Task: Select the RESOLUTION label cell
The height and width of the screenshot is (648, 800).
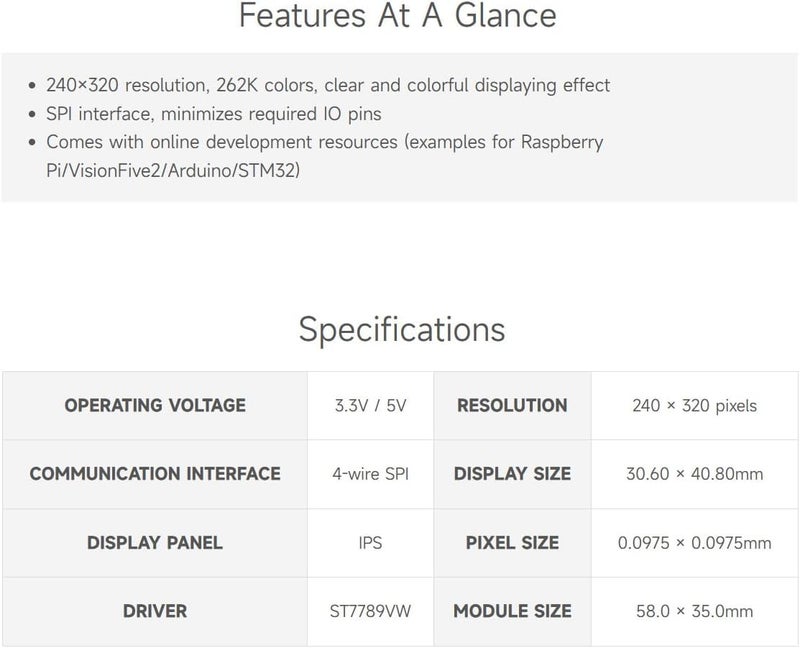Action: click(x=512, y=406)
